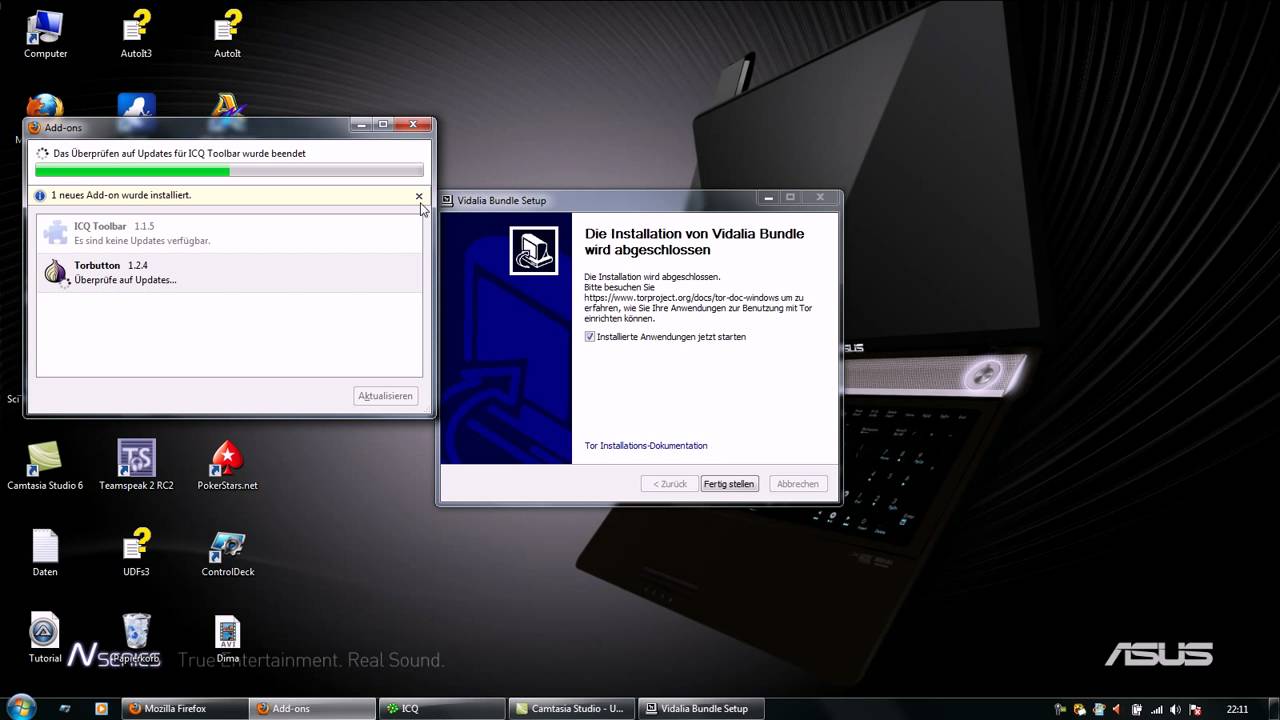Select the Daten file icon
This screenshot has height=720, width=1280.
(45, 552)
